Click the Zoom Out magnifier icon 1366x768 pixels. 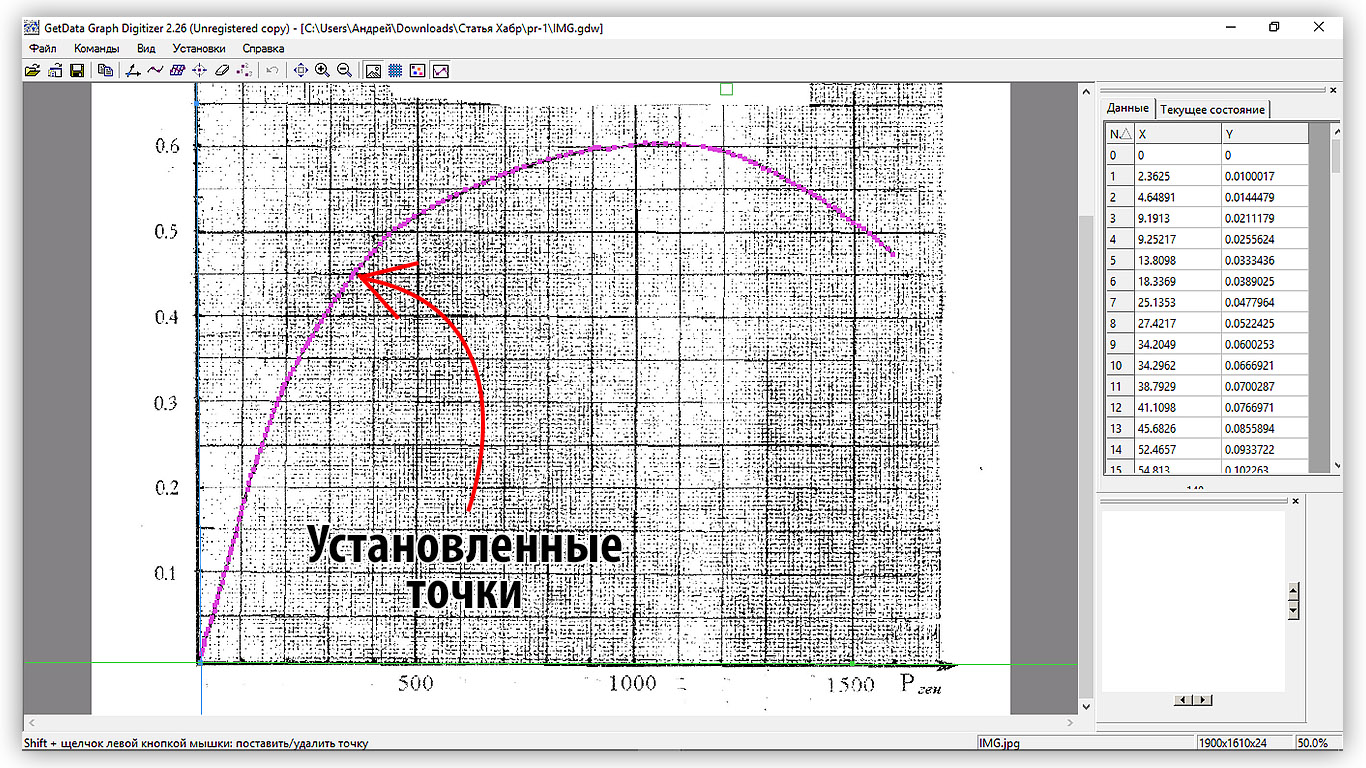pos(344,70)
